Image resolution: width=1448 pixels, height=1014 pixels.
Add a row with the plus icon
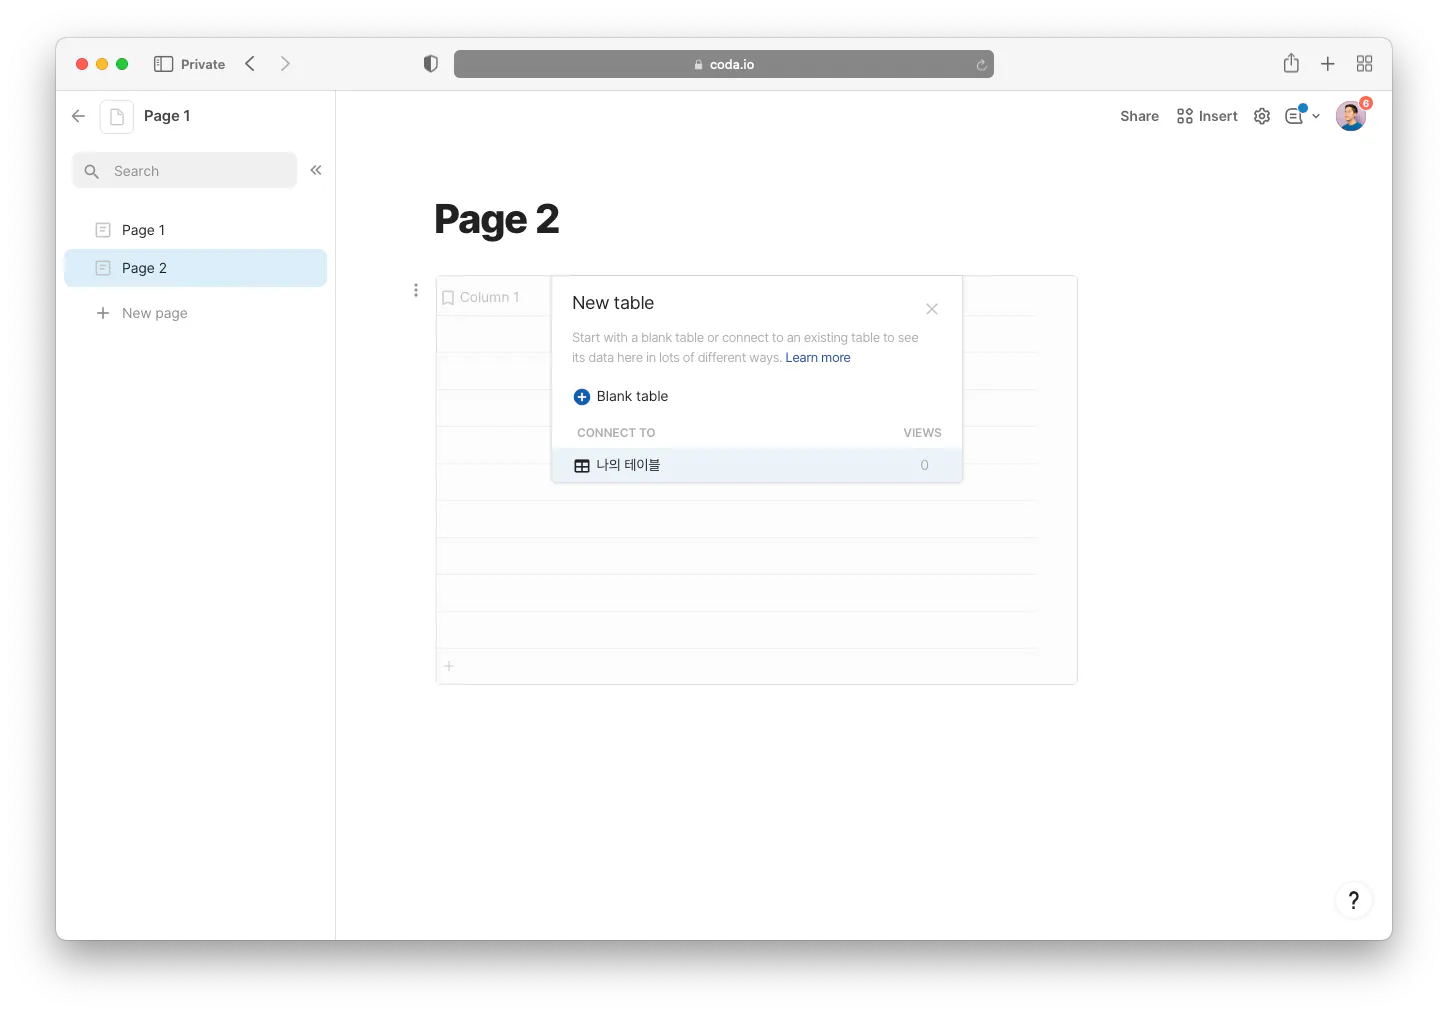point(449,666)
